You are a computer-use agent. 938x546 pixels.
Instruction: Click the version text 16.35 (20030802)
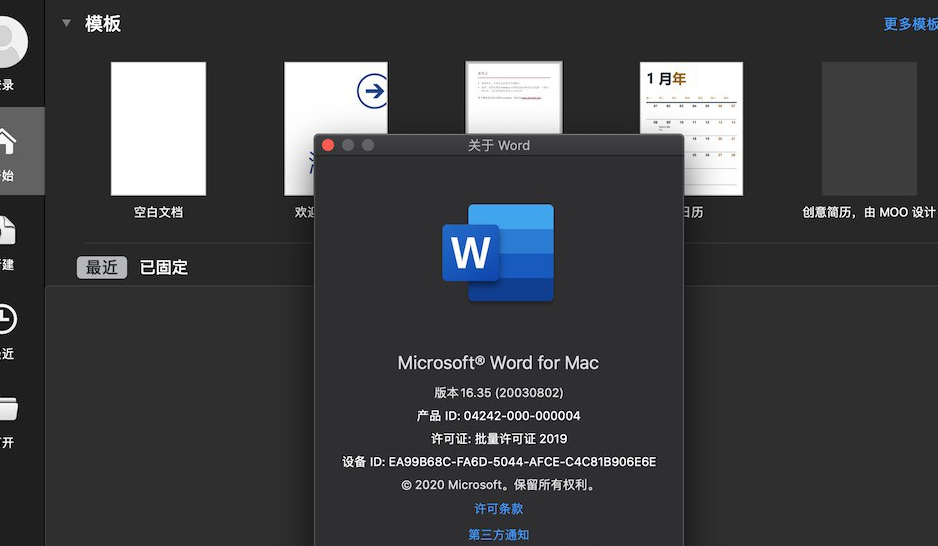498,393
